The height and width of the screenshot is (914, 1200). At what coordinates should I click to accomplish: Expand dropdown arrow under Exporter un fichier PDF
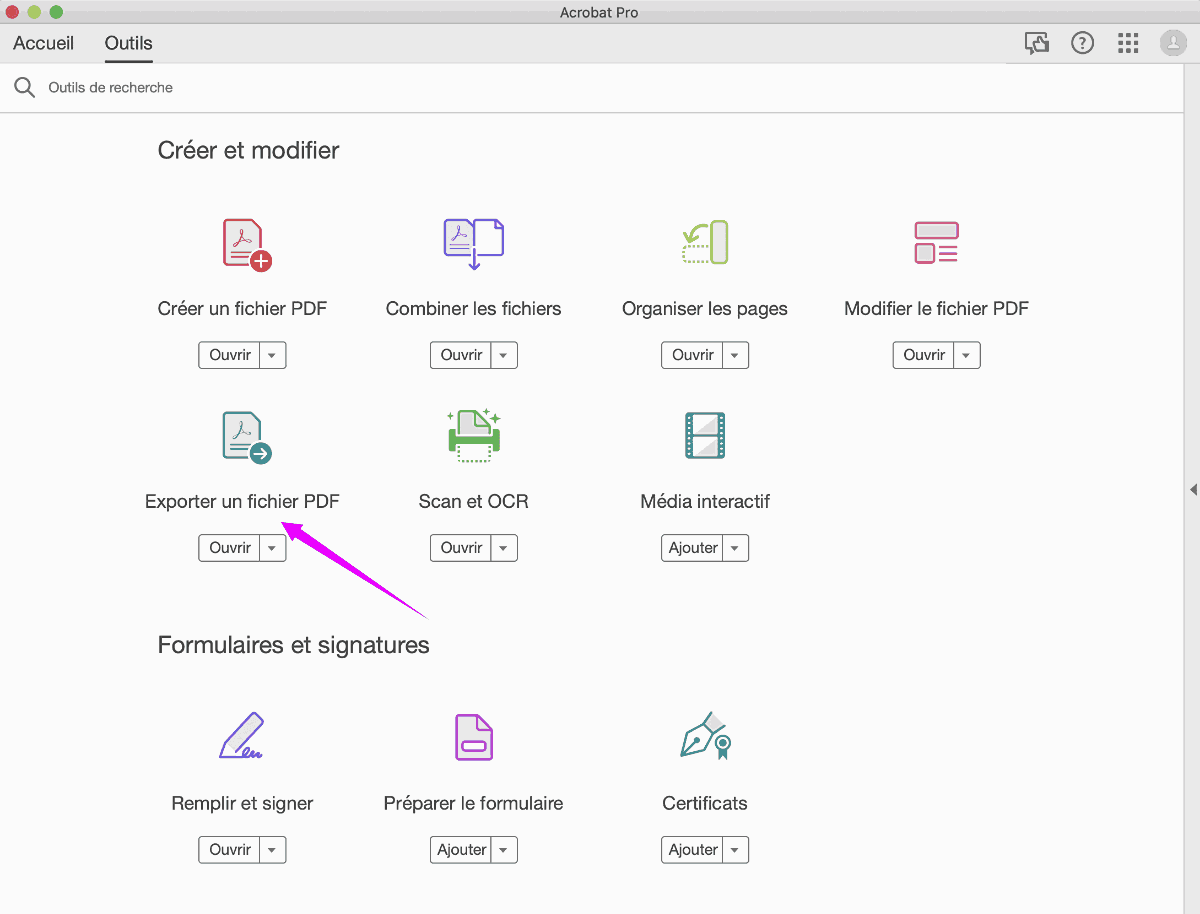coord(273,548)
